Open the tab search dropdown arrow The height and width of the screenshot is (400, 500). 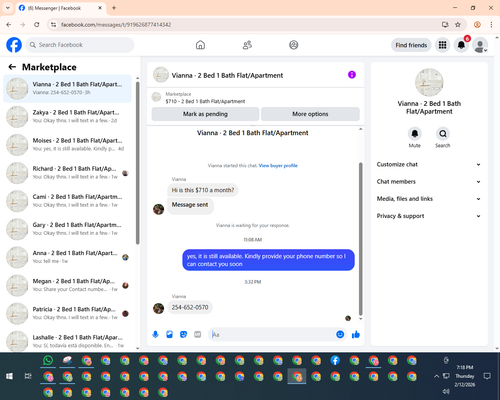[x=8, y=8]
